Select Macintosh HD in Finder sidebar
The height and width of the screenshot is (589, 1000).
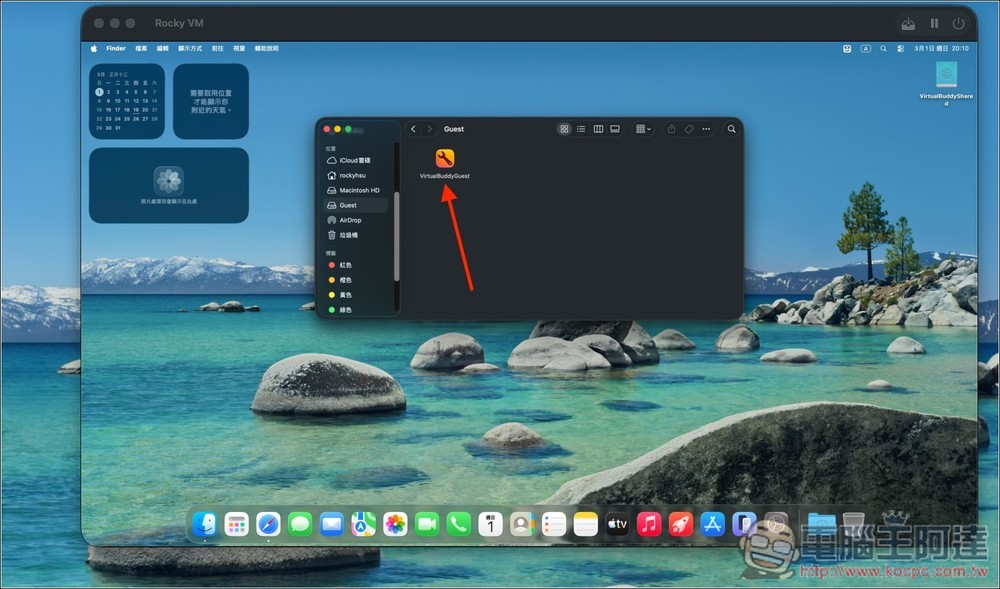point(356,190)
